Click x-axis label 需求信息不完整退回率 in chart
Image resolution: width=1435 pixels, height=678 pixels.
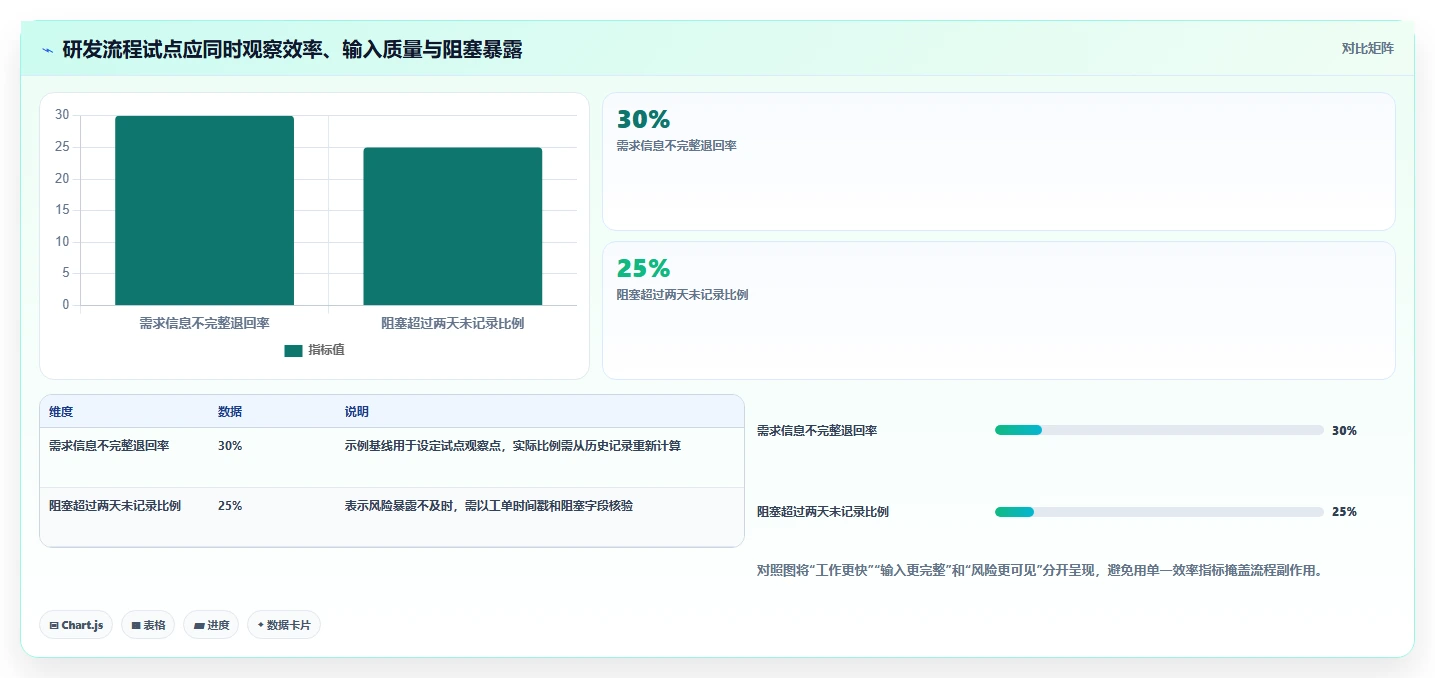pyautogui.click(x=204, y=323)
